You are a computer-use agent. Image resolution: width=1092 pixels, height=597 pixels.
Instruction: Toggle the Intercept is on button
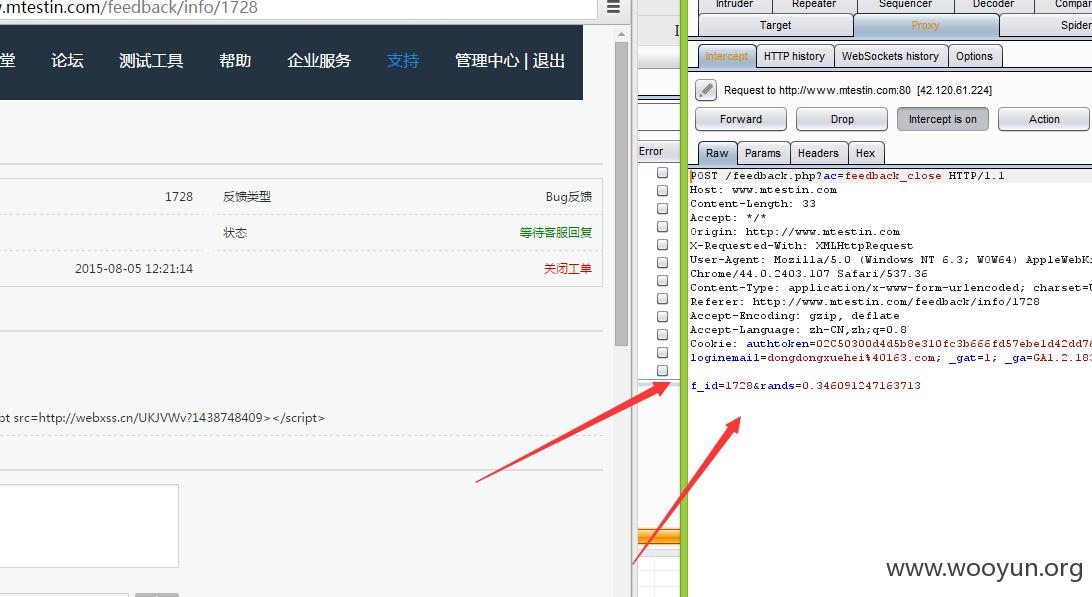point(942,119)
